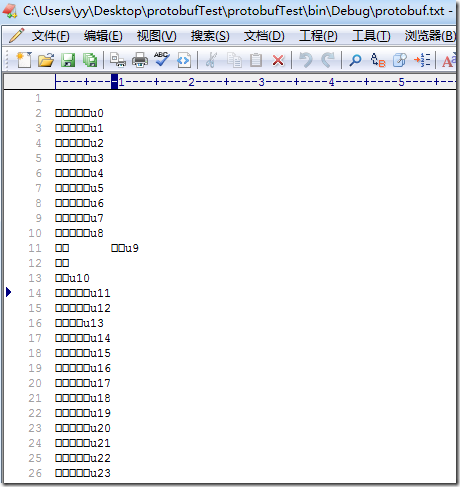Click the text ending in u17

point(83,383)
